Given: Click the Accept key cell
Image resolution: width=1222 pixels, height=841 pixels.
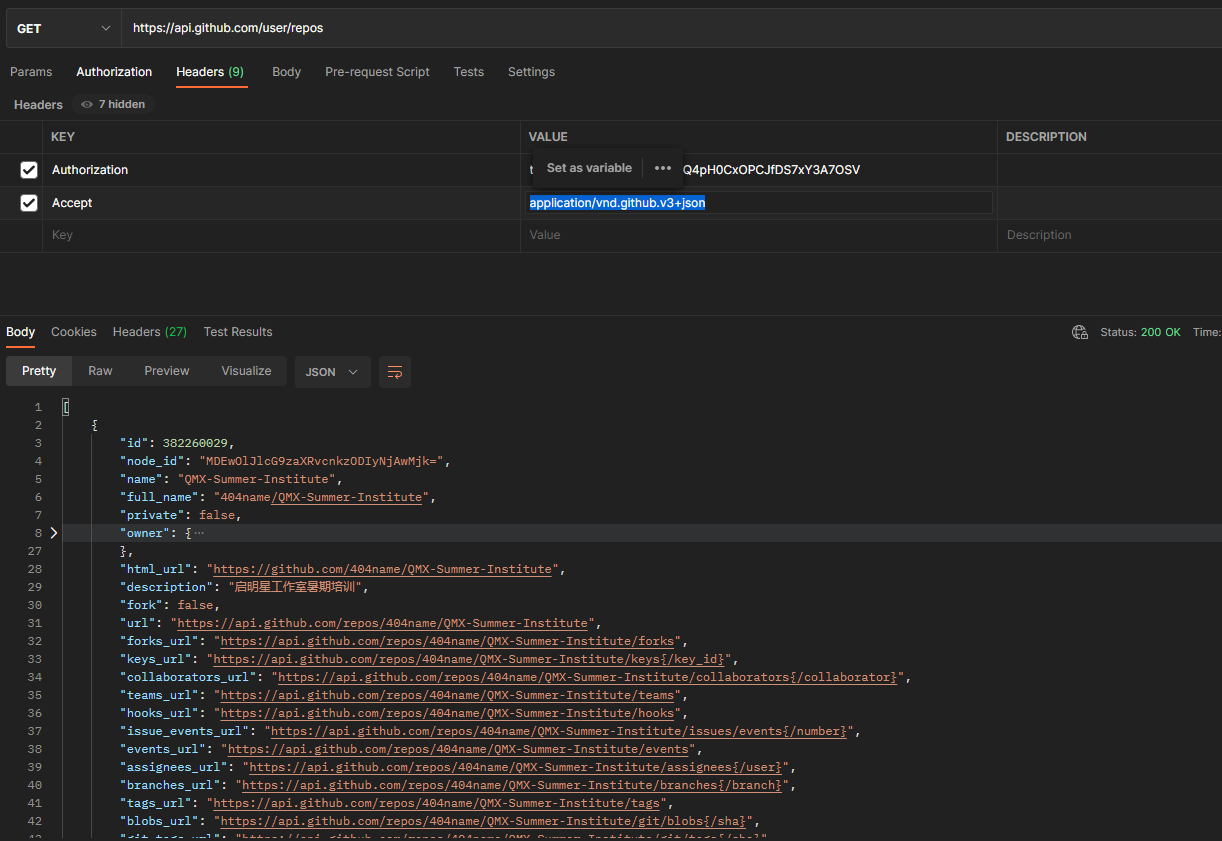Looking at the screenshot, I should pos(281,203).
